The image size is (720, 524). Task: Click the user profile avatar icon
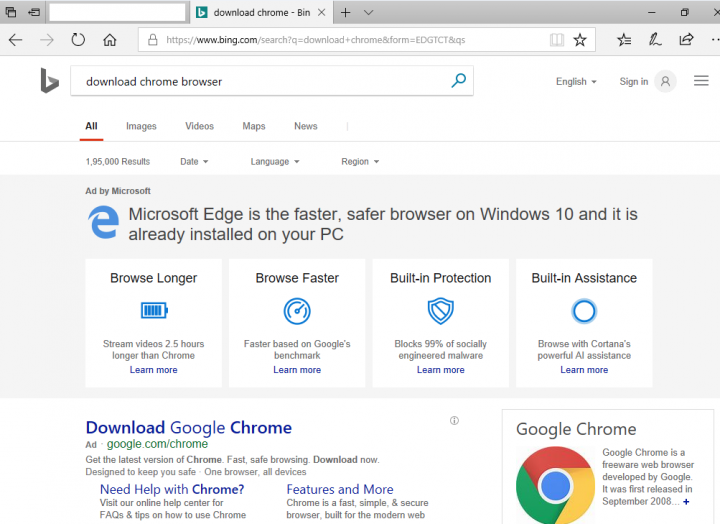[665, 82]
